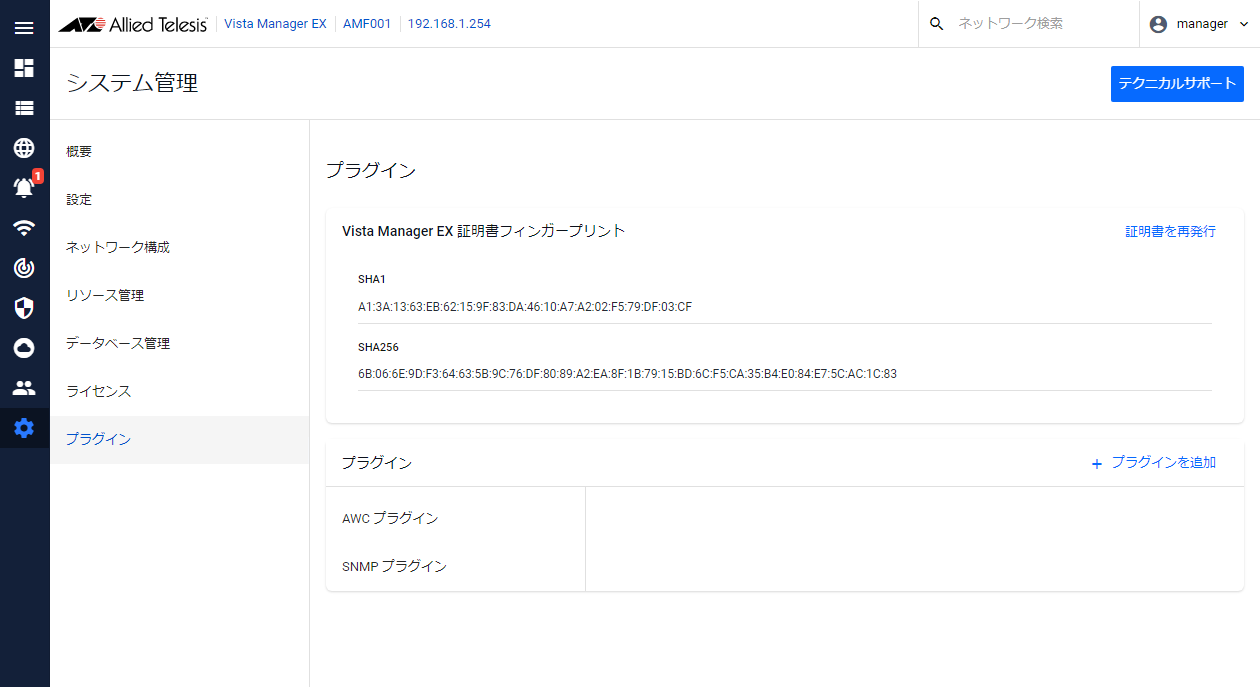Open the notifications bell icon
The width and height of the screenshot is (1260, 687).
pos(24,188)
